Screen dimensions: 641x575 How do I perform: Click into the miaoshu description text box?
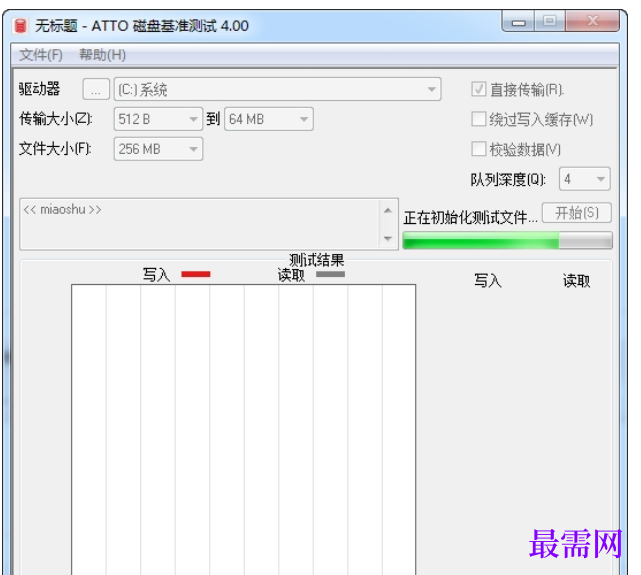200,224
